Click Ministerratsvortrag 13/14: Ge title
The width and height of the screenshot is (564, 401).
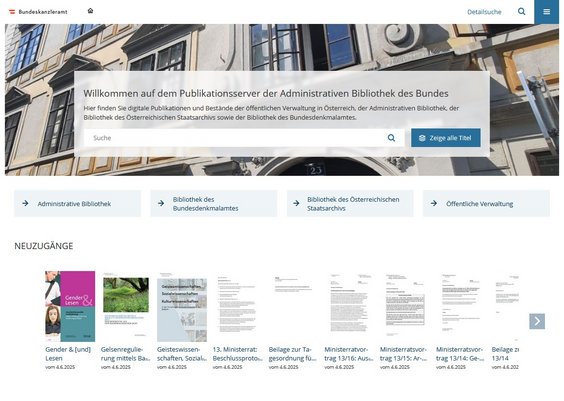pyautogui.click(x=460, y=354)
